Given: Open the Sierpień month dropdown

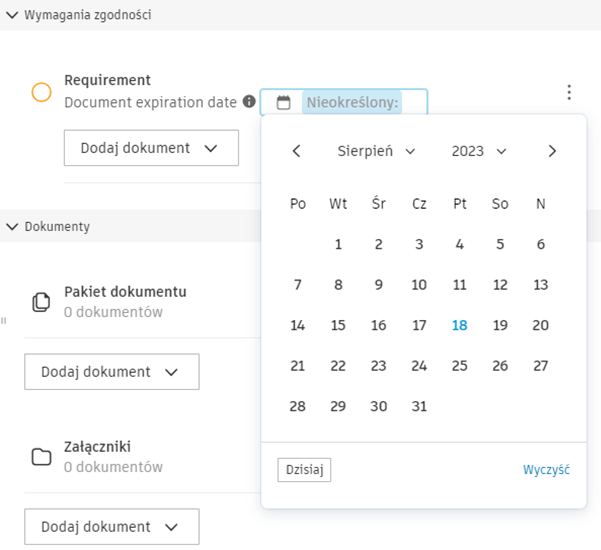Looking at the screenshot, I should tap(377, 151).
